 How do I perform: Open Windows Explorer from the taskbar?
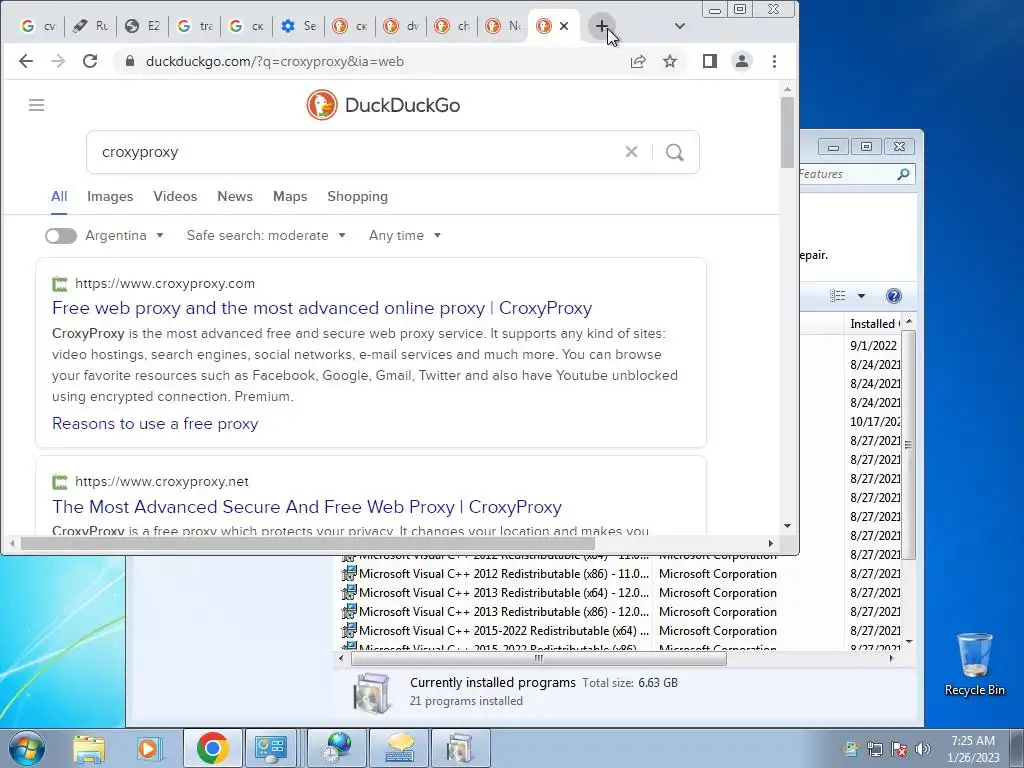point(89,748)
